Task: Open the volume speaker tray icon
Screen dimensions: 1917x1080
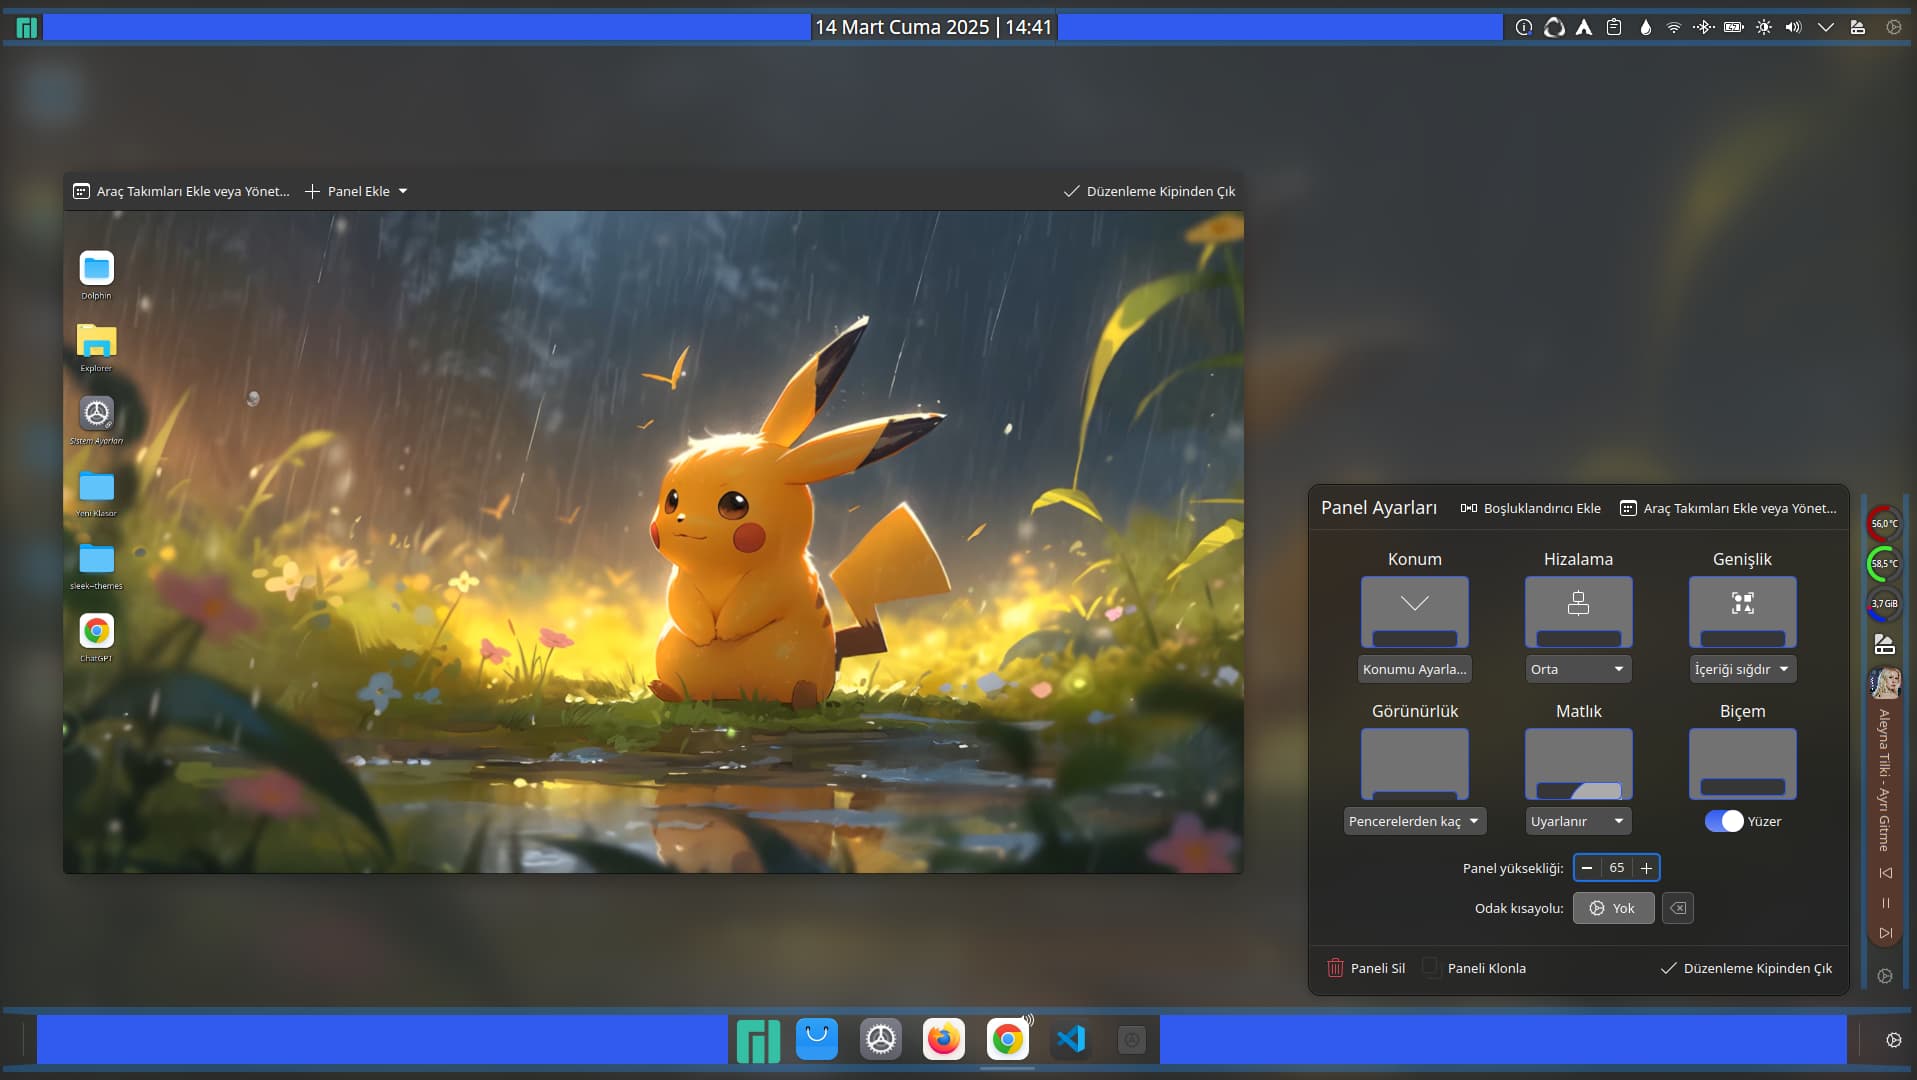Action: (1794, 28)
